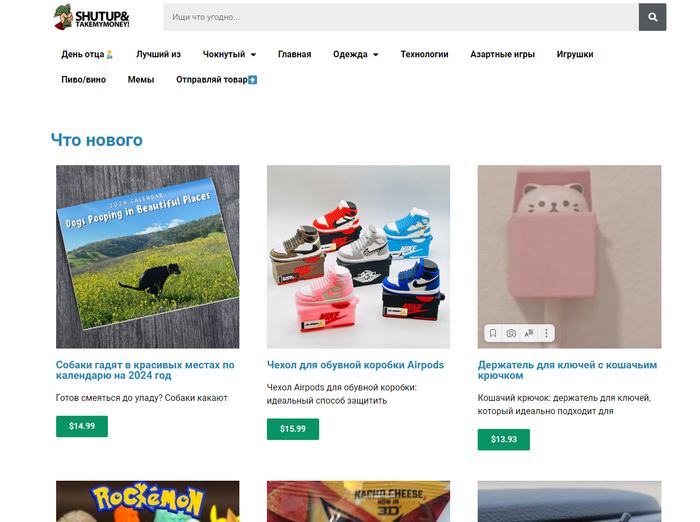Open the Rockemon product thumbnail
Image resolution: width=700 pixels, height=522 pixels.
pyautogui.click(x=147, y=501)
